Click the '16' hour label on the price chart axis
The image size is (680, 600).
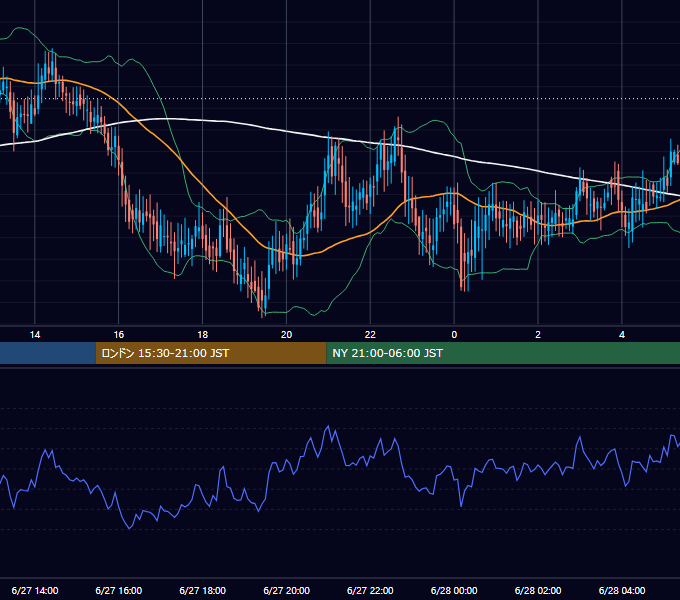[118, 335]
